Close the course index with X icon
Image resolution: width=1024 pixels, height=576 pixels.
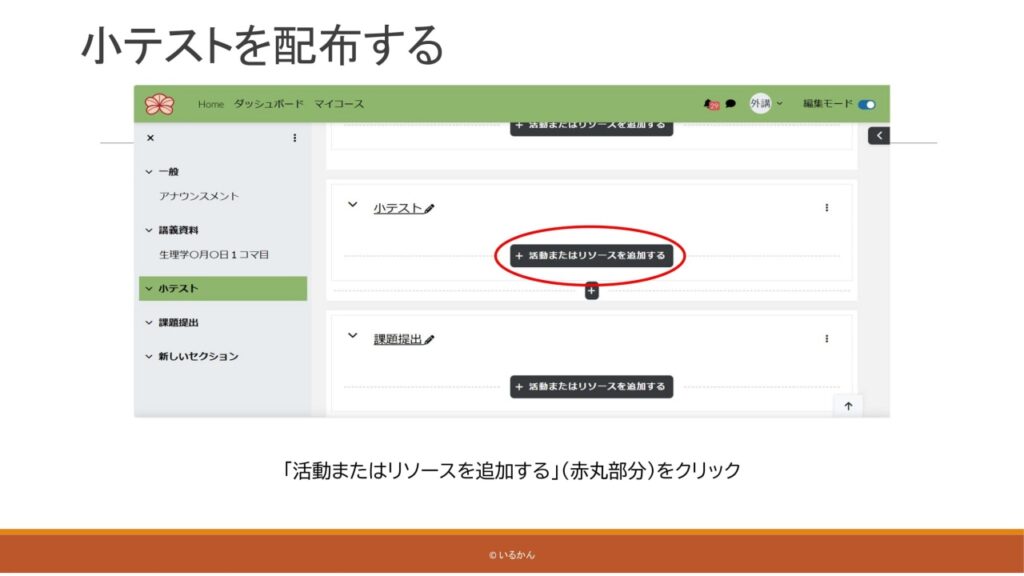click(x=150, y=138)
